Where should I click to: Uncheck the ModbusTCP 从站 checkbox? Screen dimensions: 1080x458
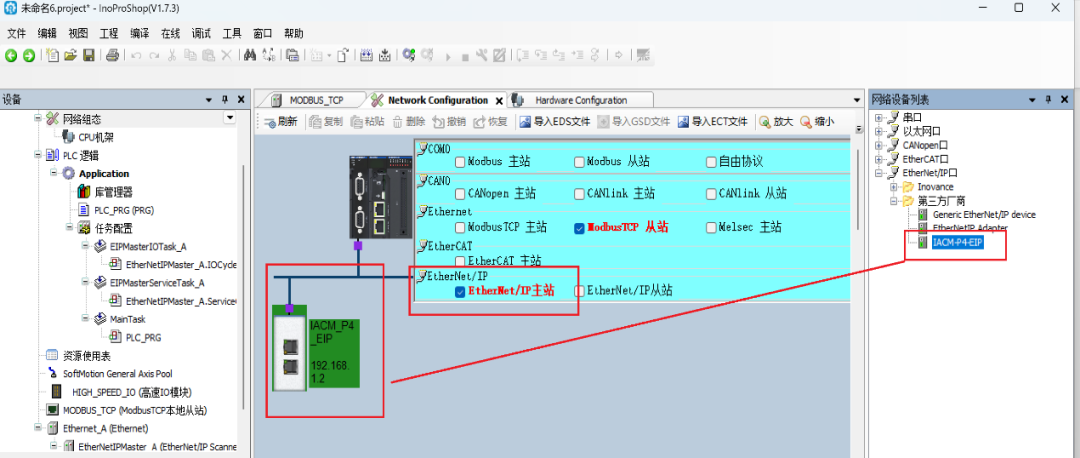[580, 228]
